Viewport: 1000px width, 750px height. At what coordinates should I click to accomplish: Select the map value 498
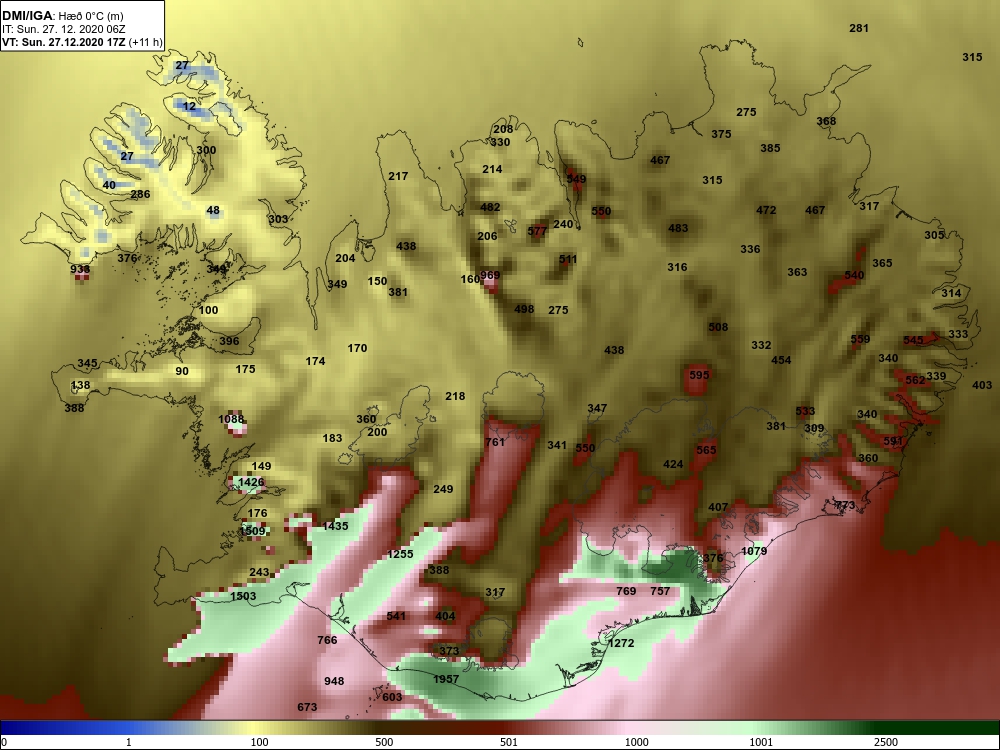pos(524,309)
